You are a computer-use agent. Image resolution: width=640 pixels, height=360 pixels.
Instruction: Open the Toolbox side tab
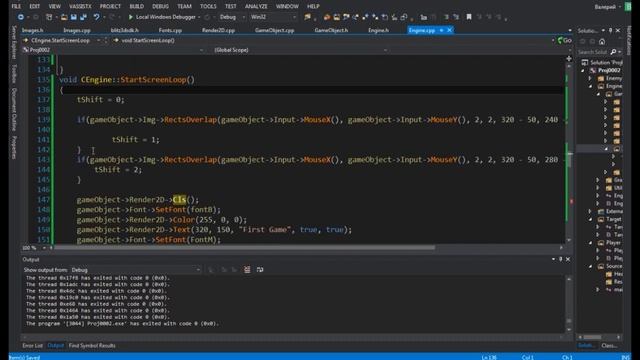[x=14, y=73]
